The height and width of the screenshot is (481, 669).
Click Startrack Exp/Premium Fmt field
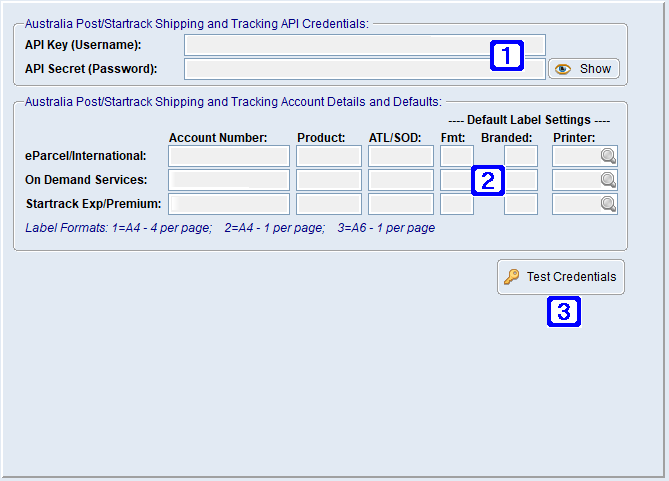[x=457, y=204]
